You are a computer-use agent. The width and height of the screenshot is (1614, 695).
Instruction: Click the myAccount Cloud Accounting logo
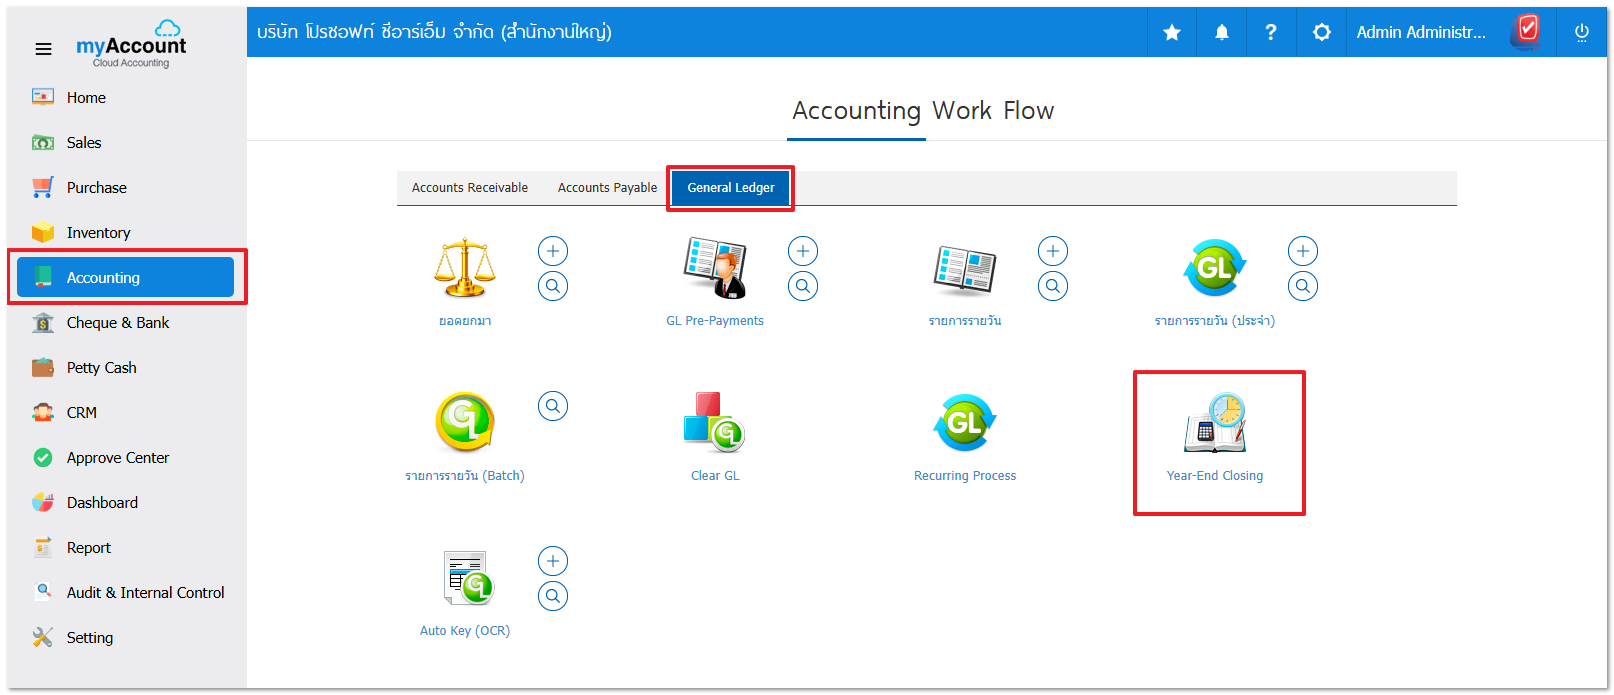click(x=131, y=45)
